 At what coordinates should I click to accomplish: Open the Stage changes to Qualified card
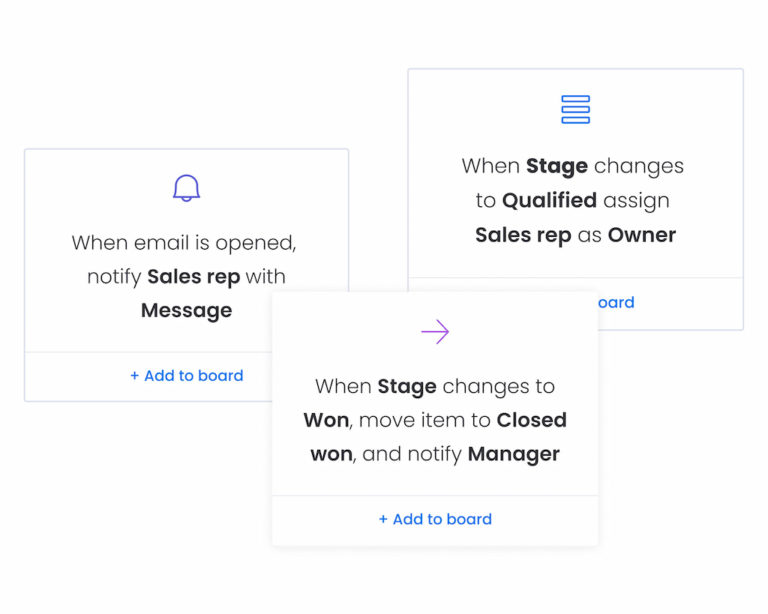tap(576, 199)
